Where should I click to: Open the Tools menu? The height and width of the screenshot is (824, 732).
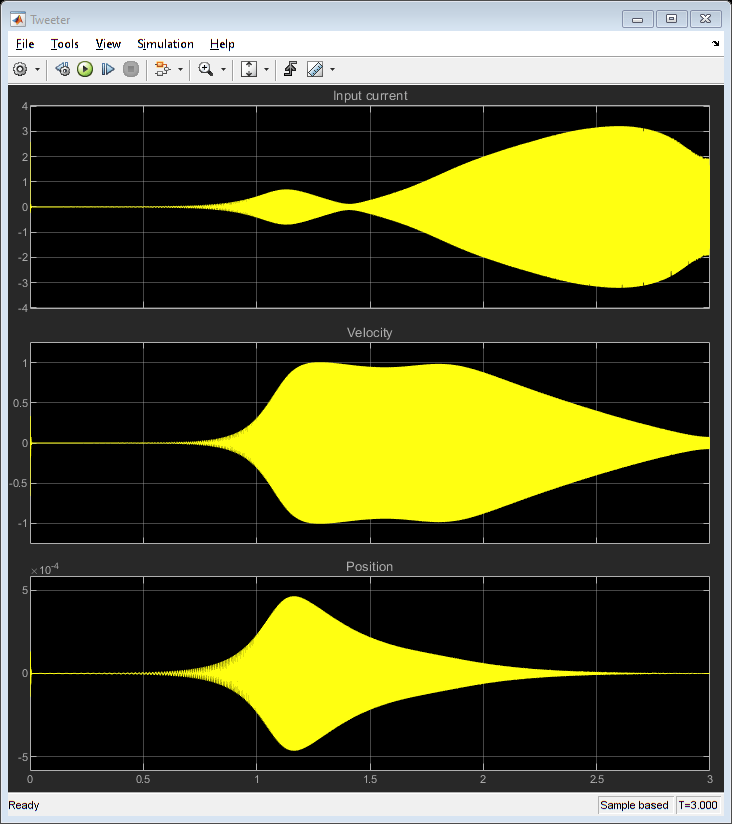65,44
